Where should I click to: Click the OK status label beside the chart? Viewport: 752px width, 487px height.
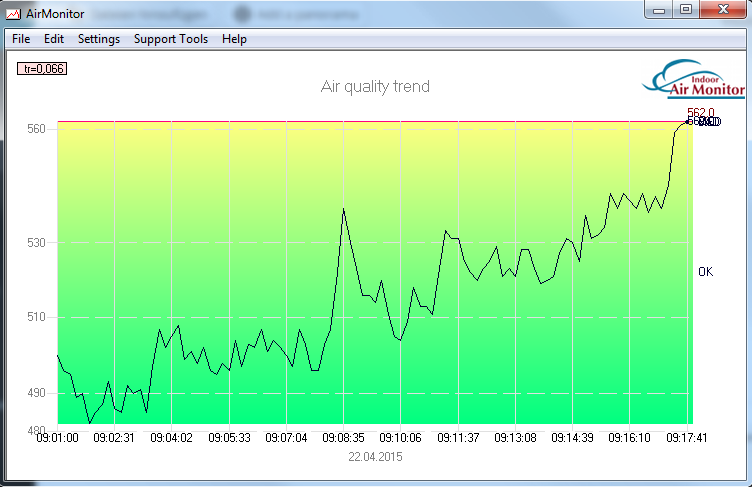pyautogui.click(x=706, y=271)
